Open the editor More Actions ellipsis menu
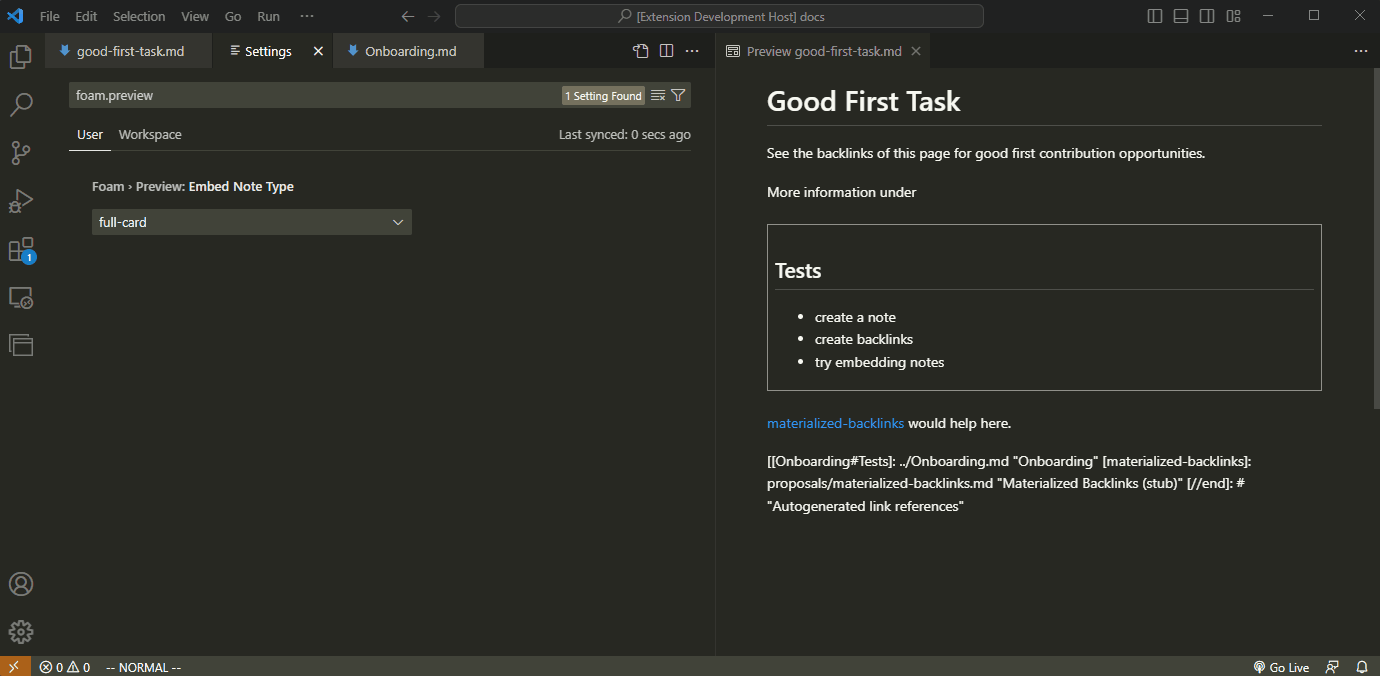This screenshot has height=676, width=1380. 692,50
